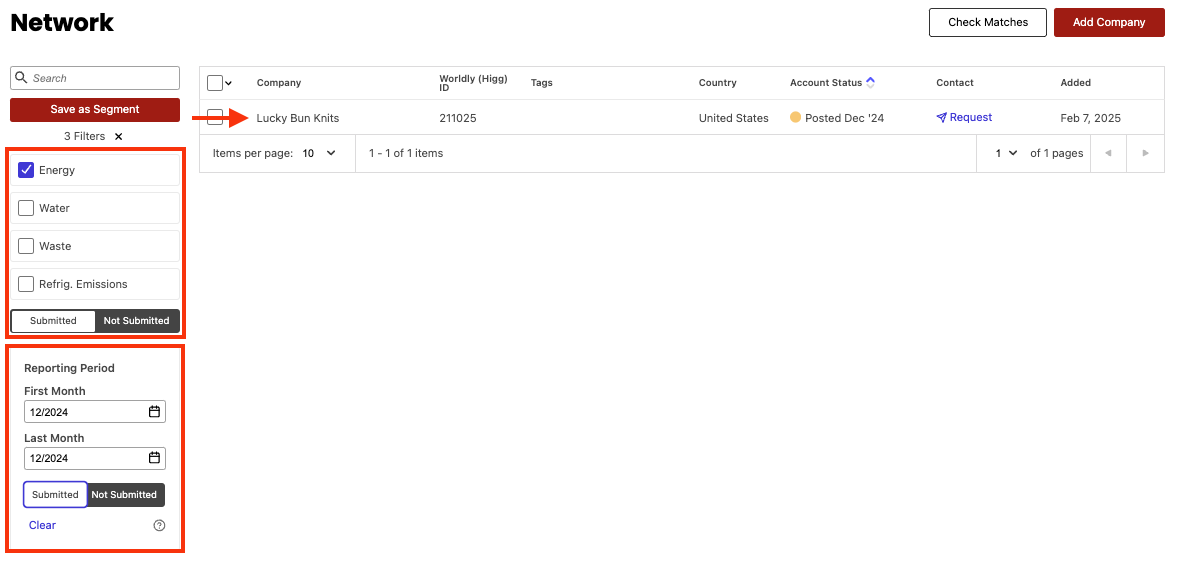Check the Refrig. Emissions filter checkbox
This screenshot has height=564, width=1177.
(26, 284)
